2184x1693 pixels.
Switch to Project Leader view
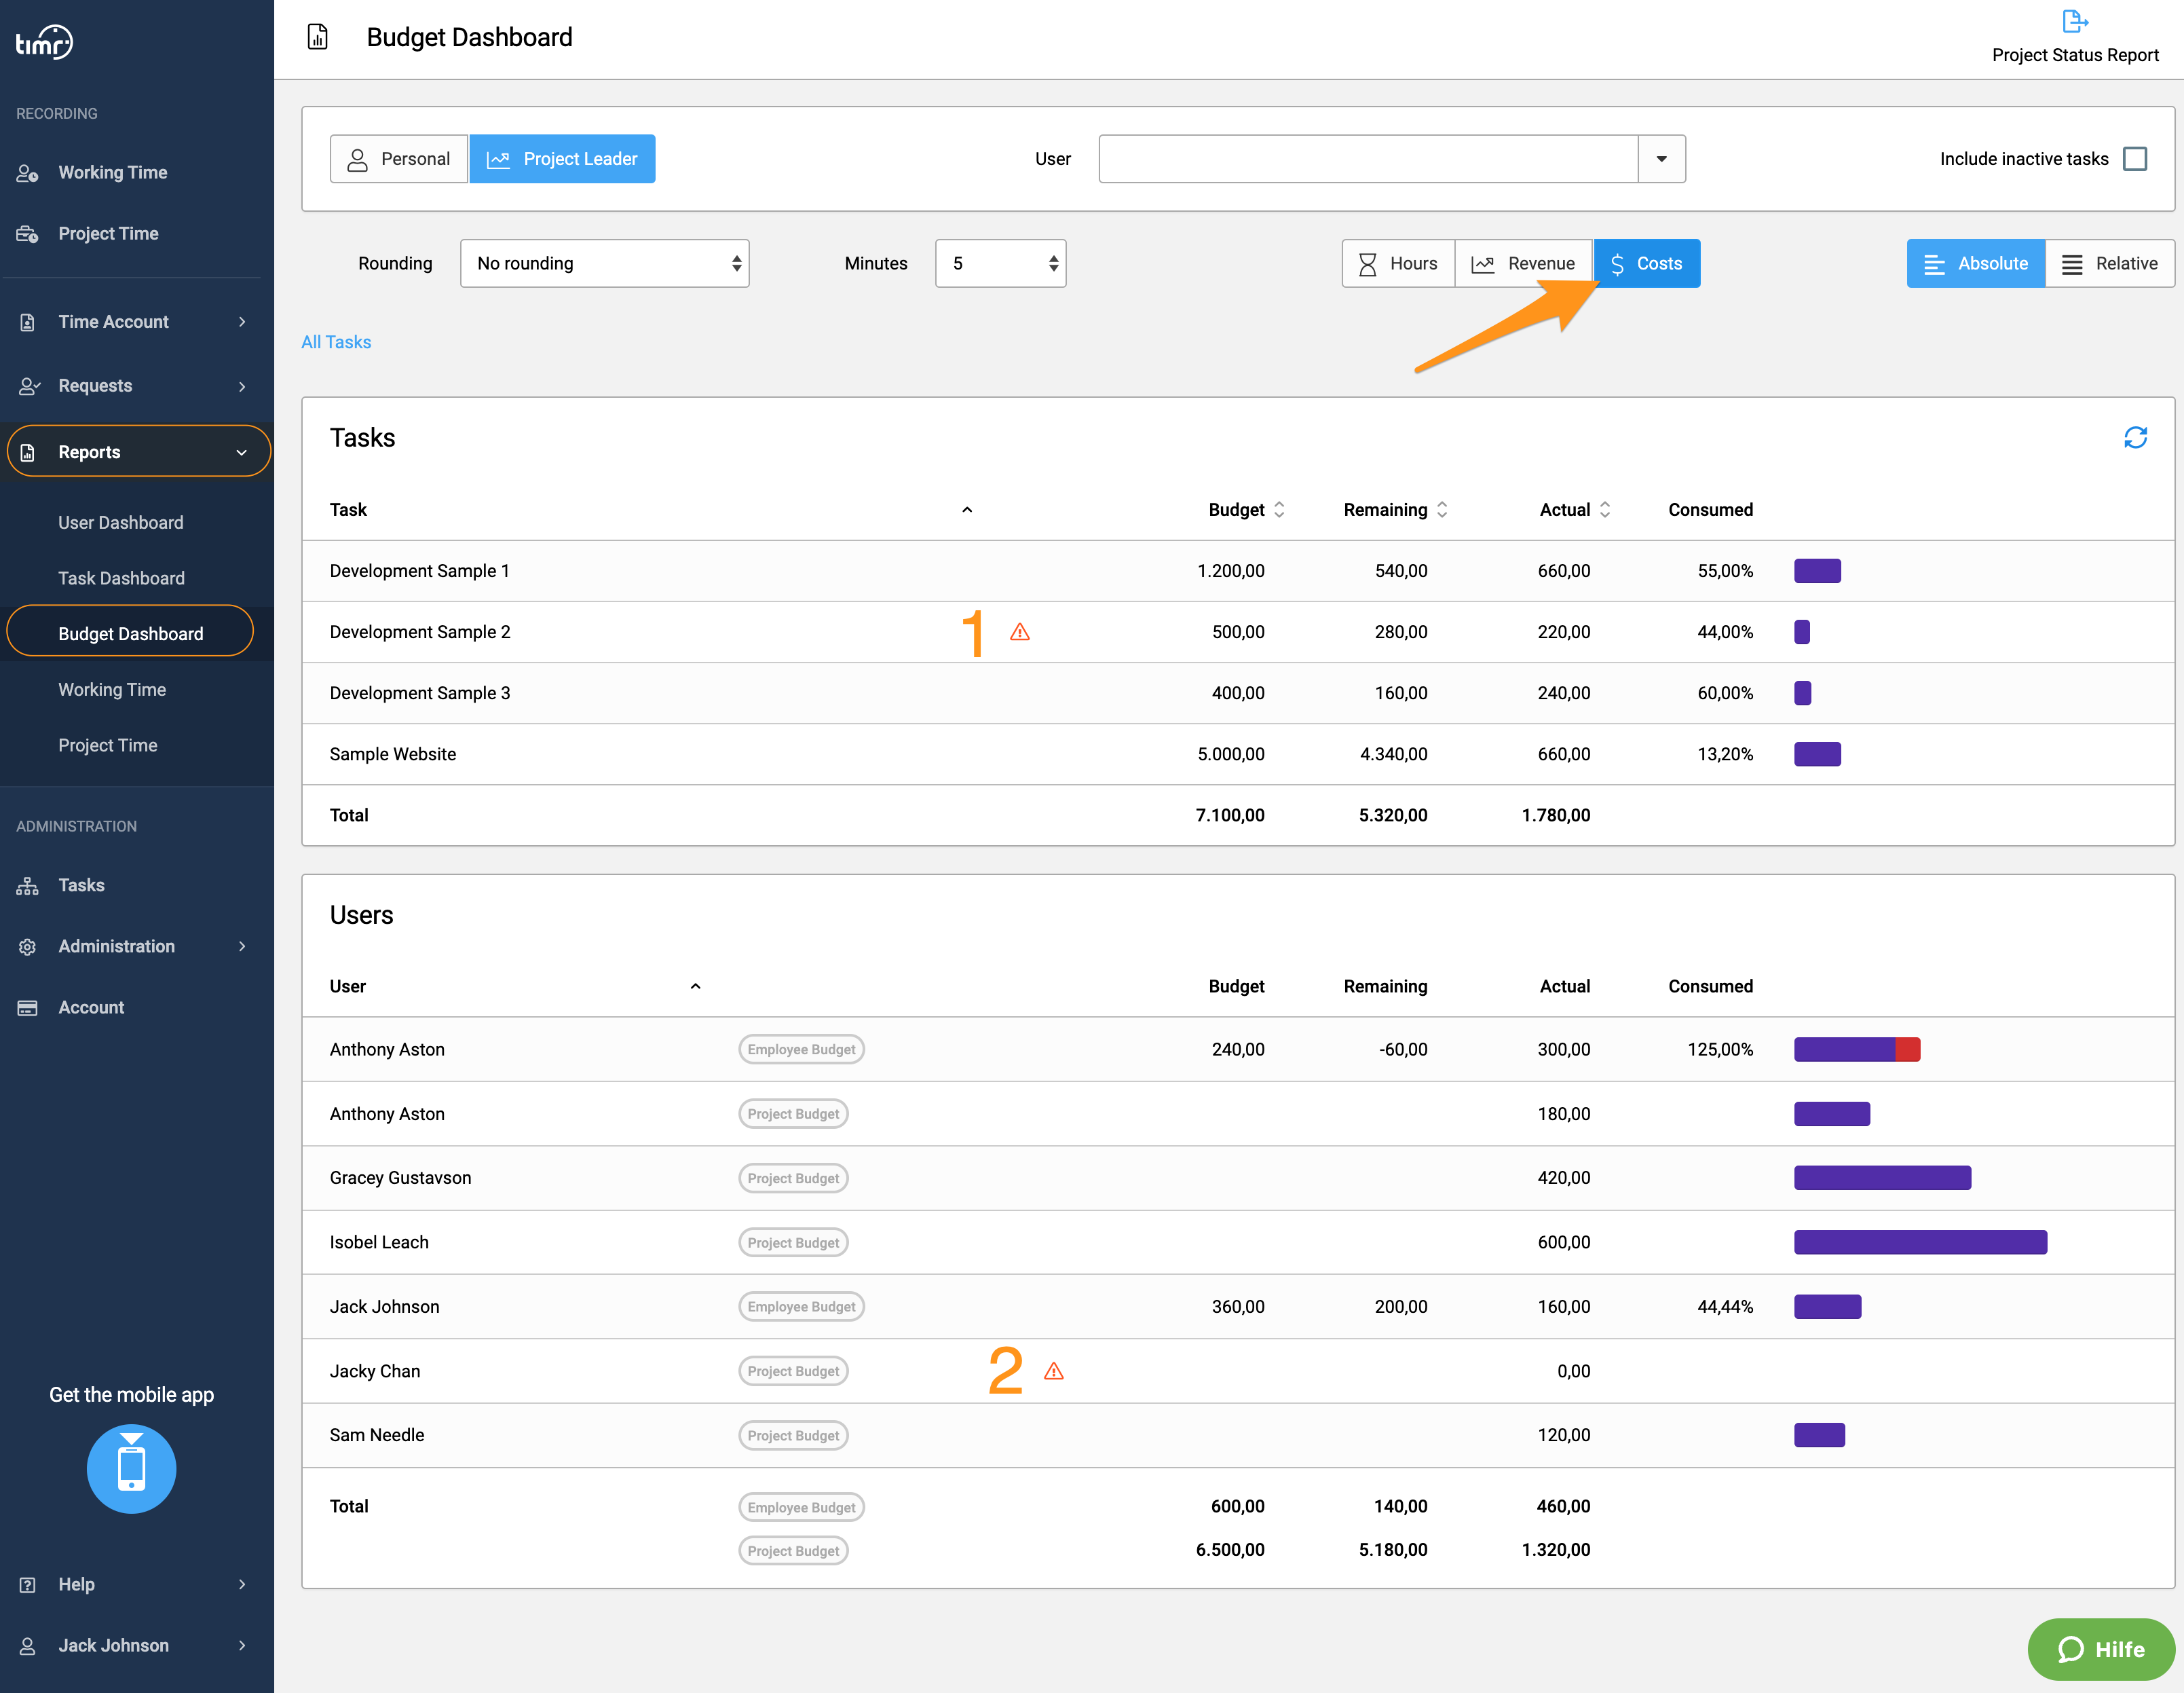coord(562,159)
